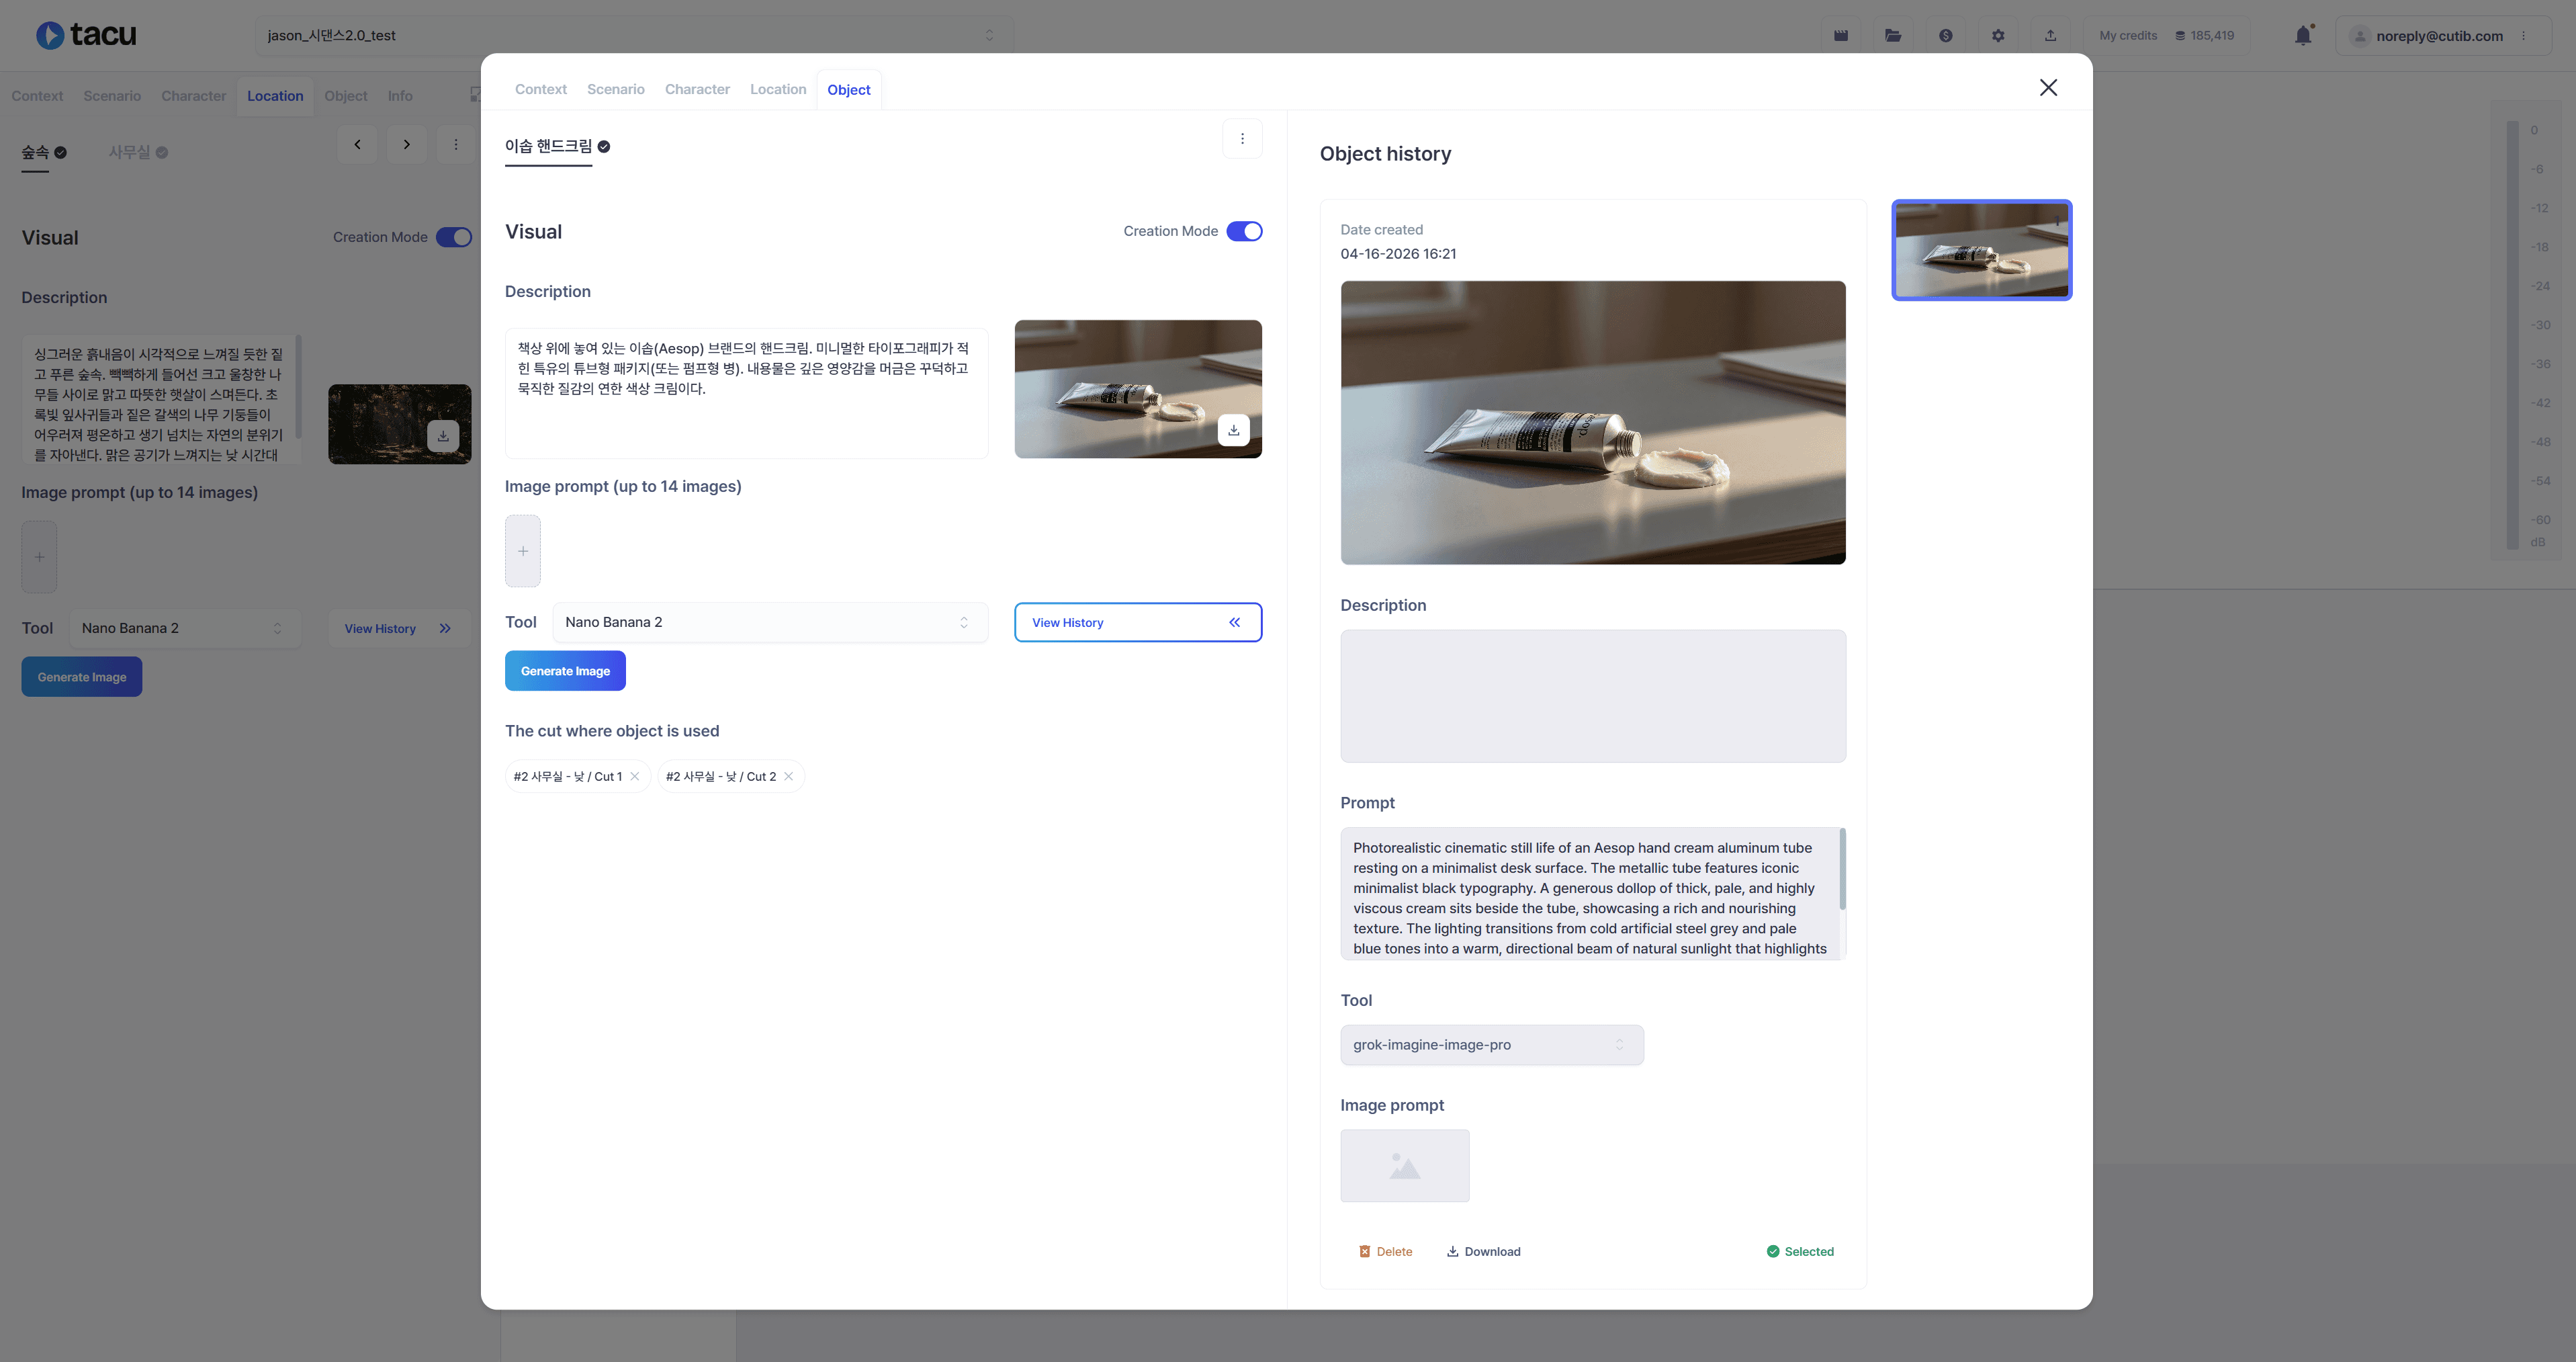Open the three-dot menu in background Location panel
Viewport: 2576px width, 1362px height.
pos(456,145)
